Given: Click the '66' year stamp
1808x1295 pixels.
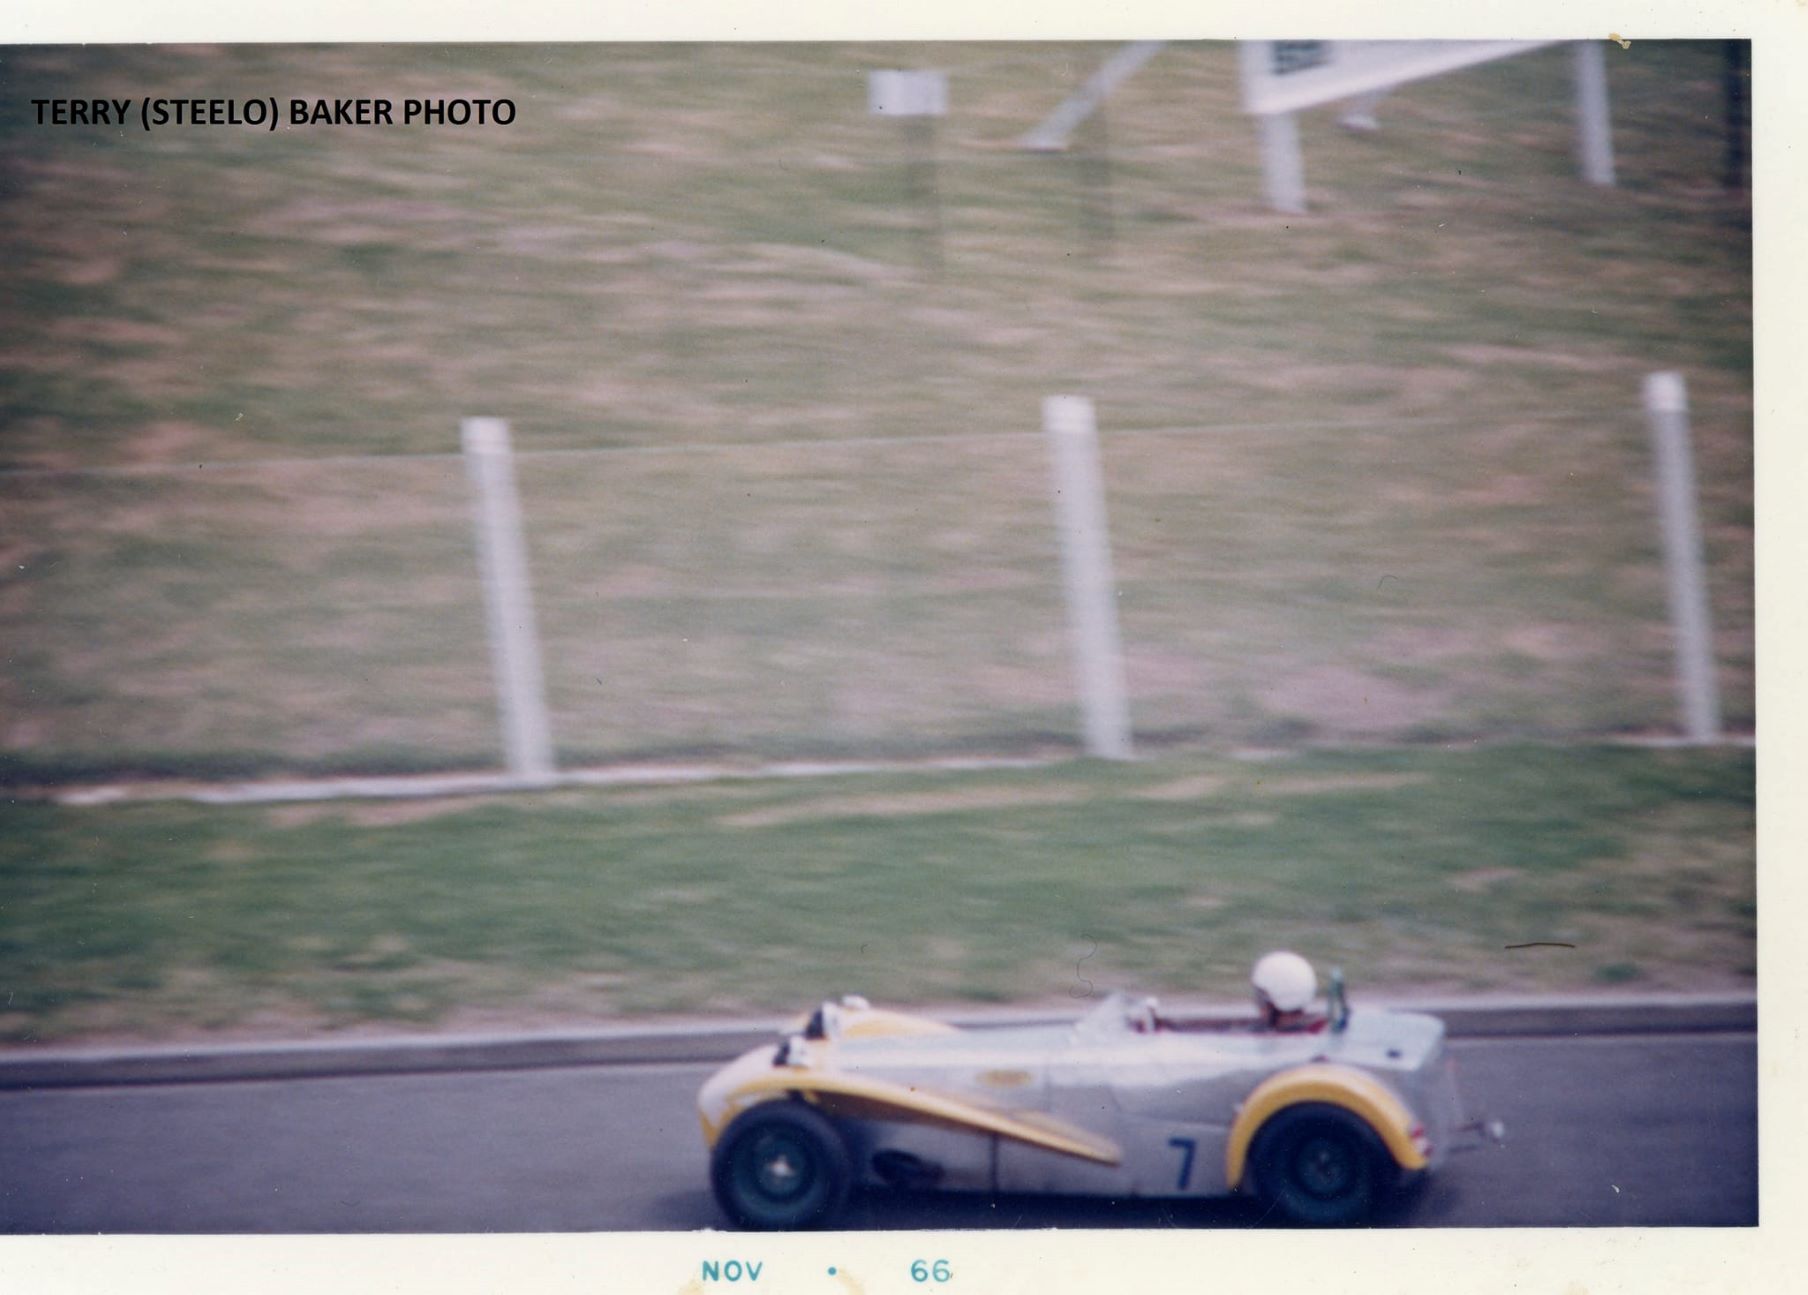Looking at the screenshot, I should point(930,1271).
